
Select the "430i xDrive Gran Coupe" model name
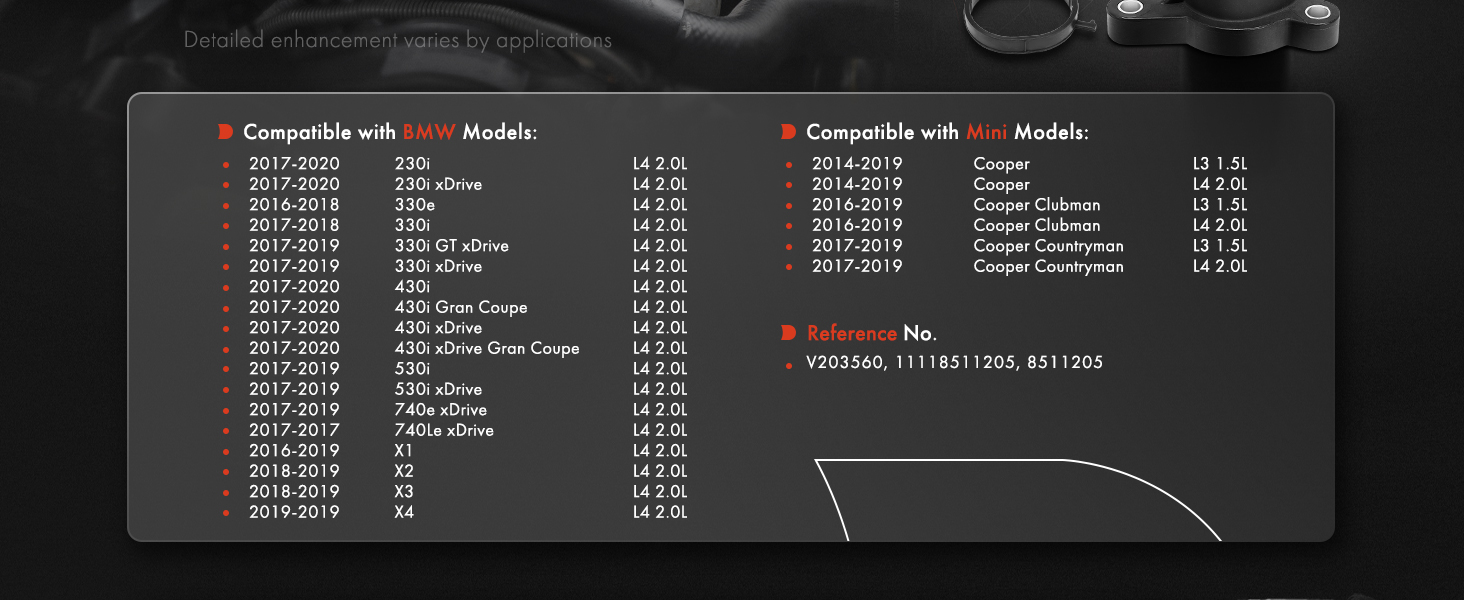(x=487, y=348)
